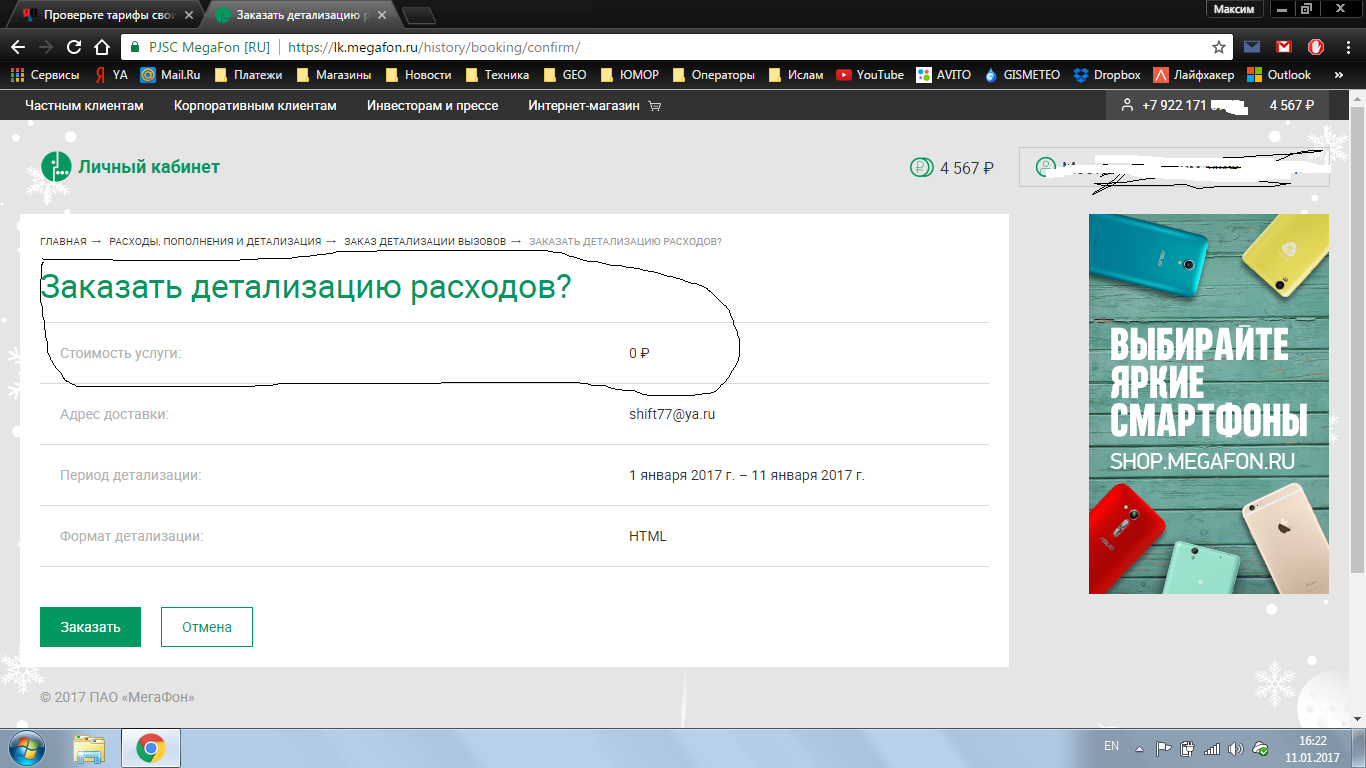Open Корпоративным клиентам menu item
The height and width of the screenshot is (768, 1366).
[x=255, y=105]
